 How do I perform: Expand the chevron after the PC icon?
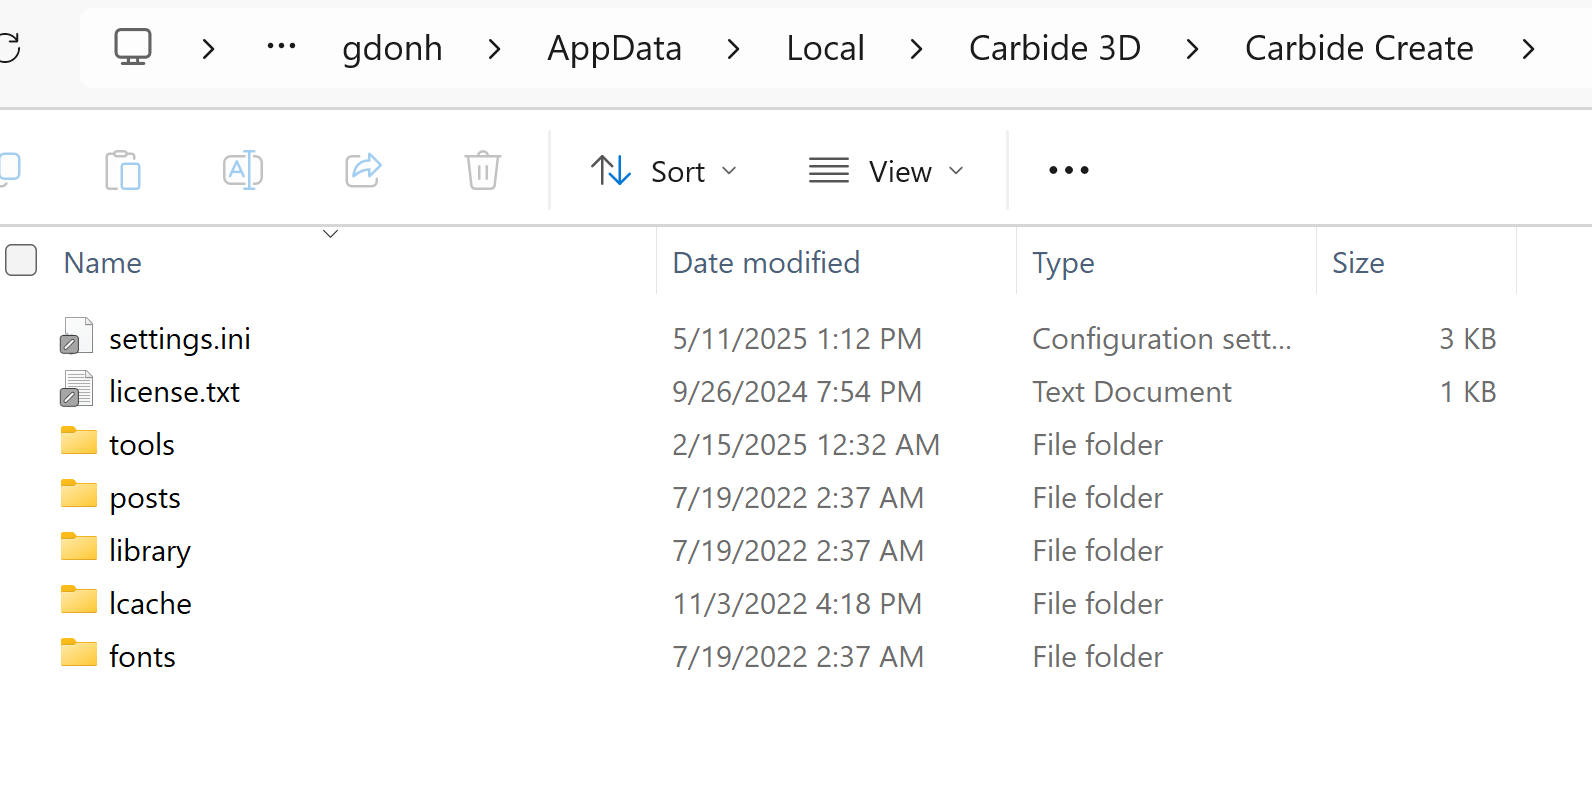pyautogui.click(x=208, y=48)
